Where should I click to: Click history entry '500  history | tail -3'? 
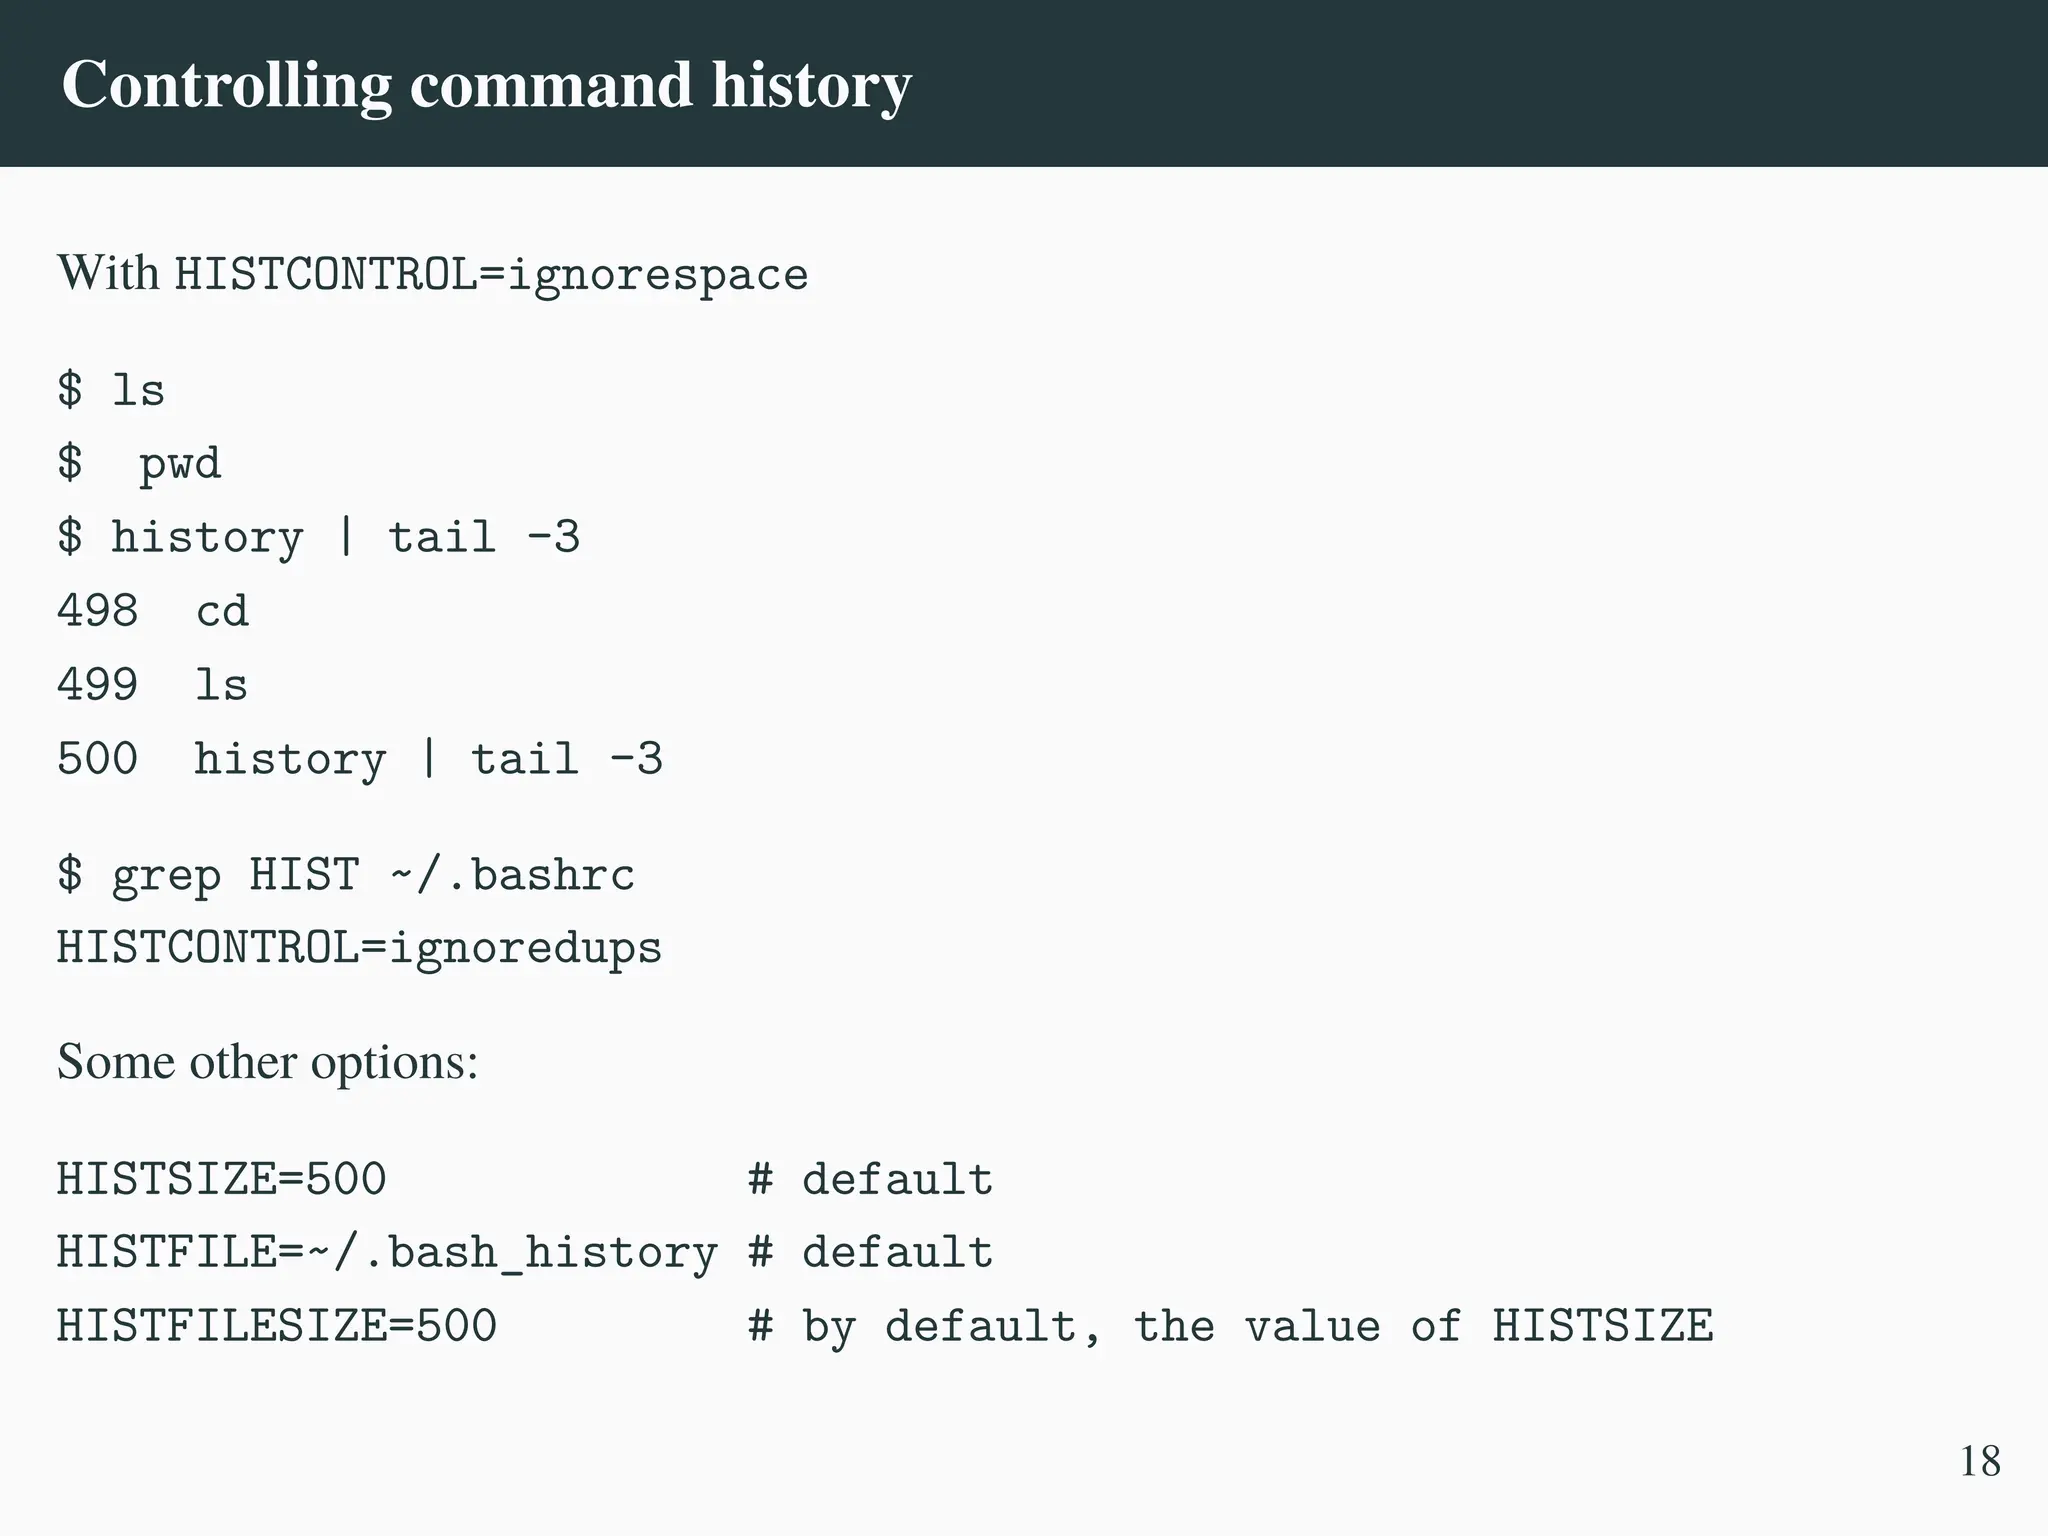(359, 759)
